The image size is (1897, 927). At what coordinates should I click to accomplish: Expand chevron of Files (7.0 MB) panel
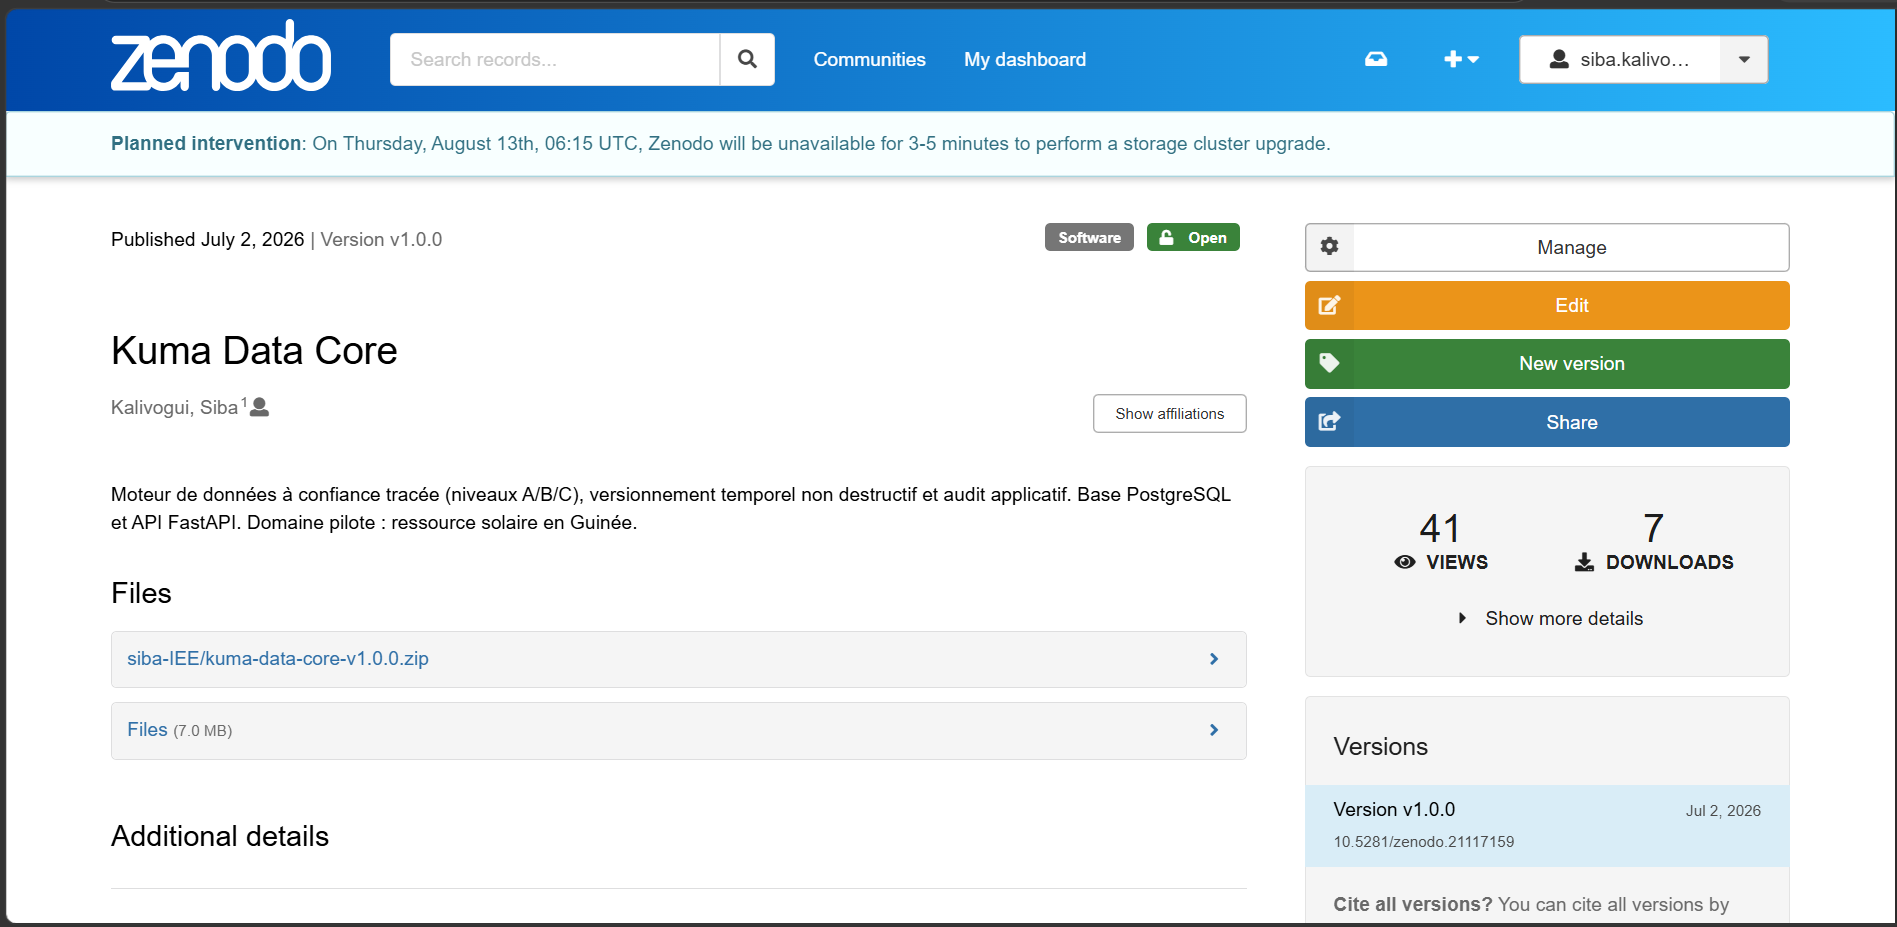coord(1214,730)
